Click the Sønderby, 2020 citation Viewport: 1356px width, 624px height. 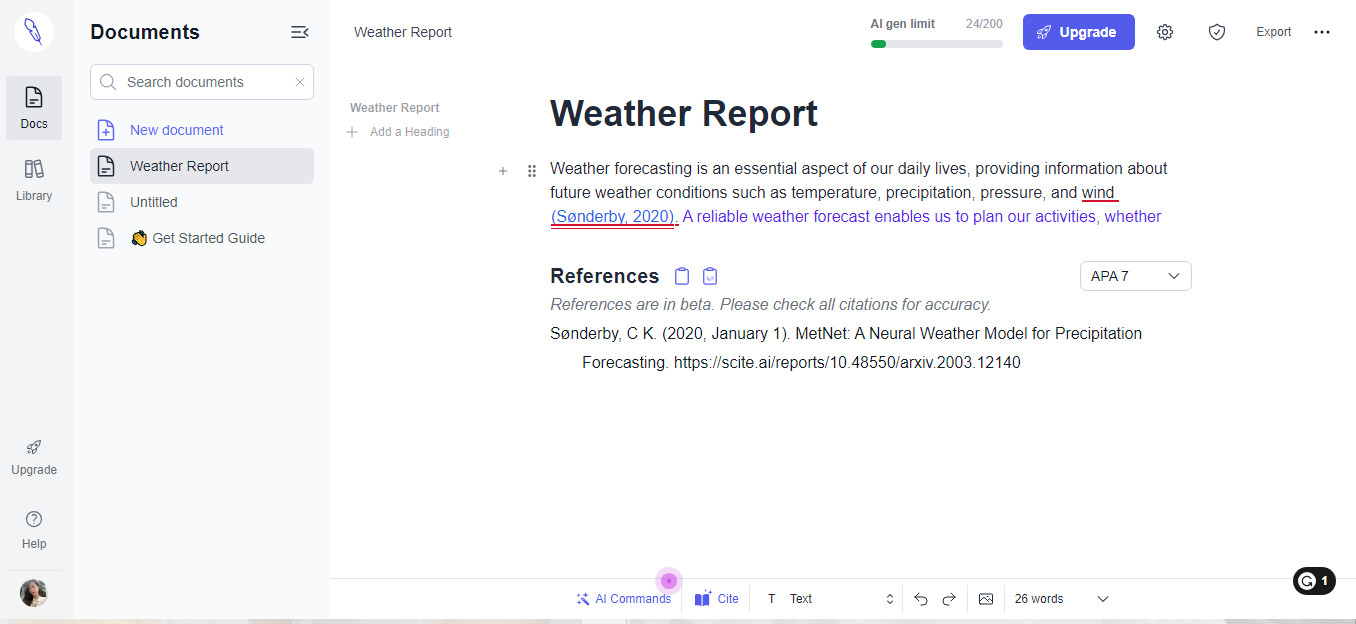(614, 216)
